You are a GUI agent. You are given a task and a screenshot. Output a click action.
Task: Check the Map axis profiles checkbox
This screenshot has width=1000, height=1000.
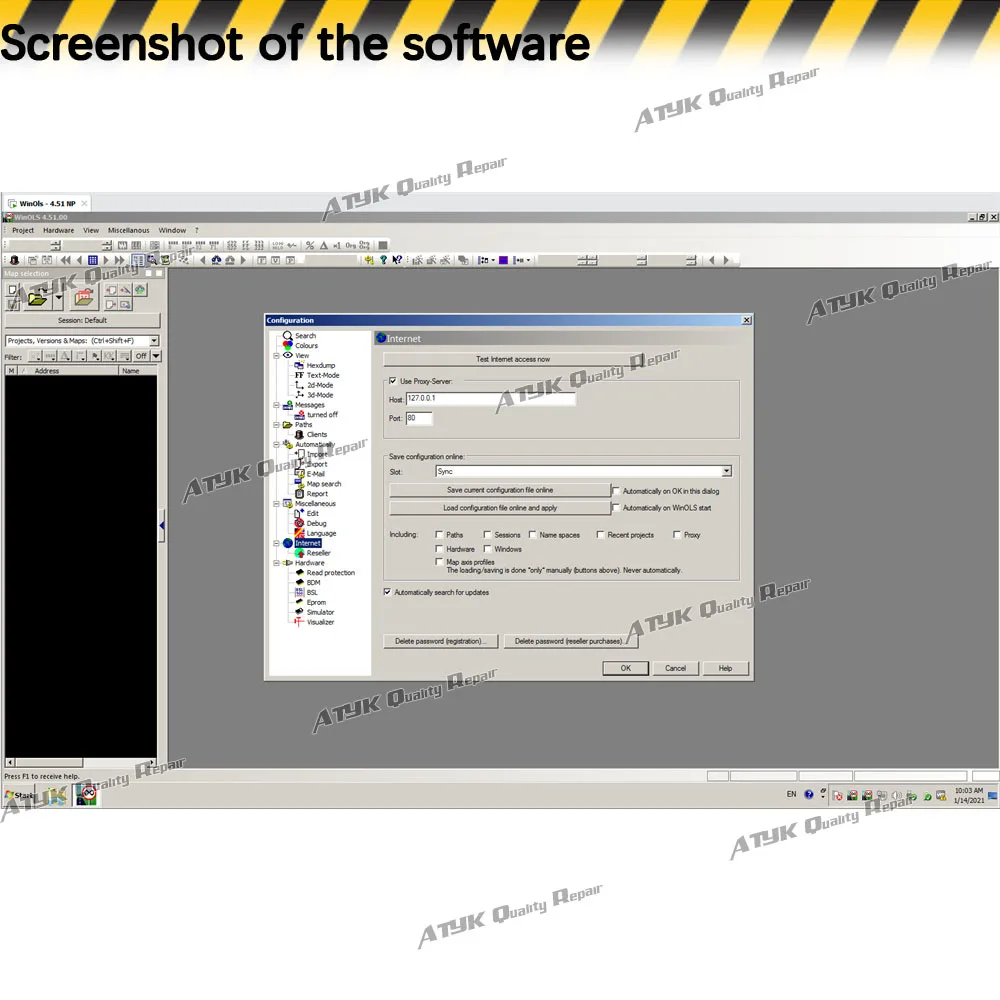pos(439,562)
